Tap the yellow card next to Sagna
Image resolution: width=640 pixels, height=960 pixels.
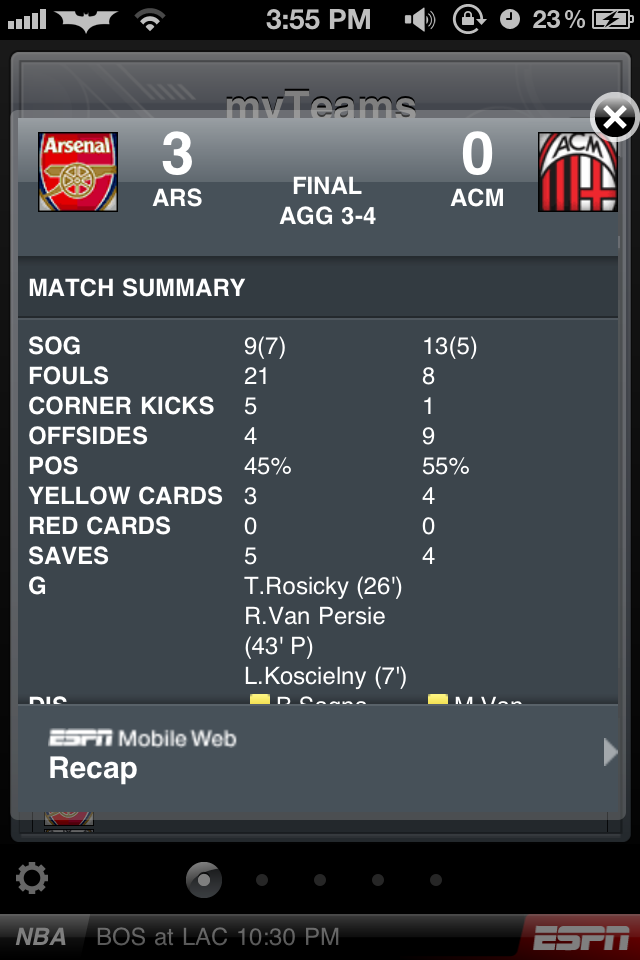tap(260, 702)
